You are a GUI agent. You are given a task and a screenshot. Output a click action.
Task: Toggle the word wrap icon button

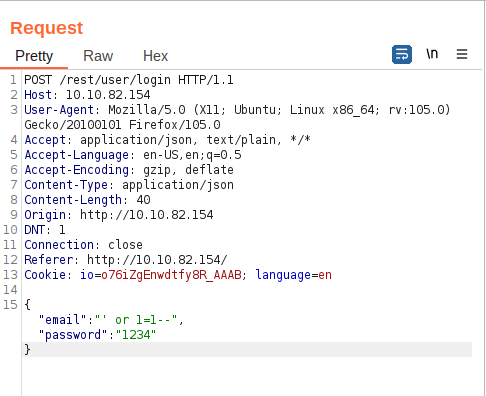point(402,54)
